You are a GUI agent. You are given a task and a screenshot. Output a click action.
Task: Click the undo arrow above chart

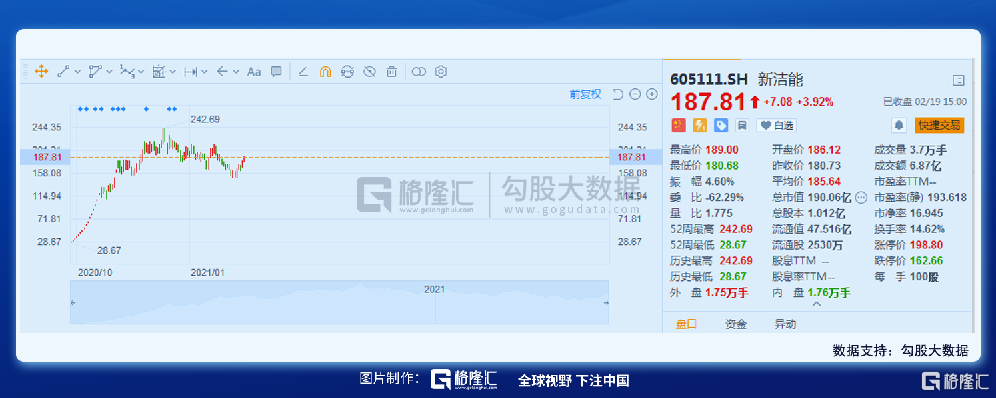click(617, 95)
